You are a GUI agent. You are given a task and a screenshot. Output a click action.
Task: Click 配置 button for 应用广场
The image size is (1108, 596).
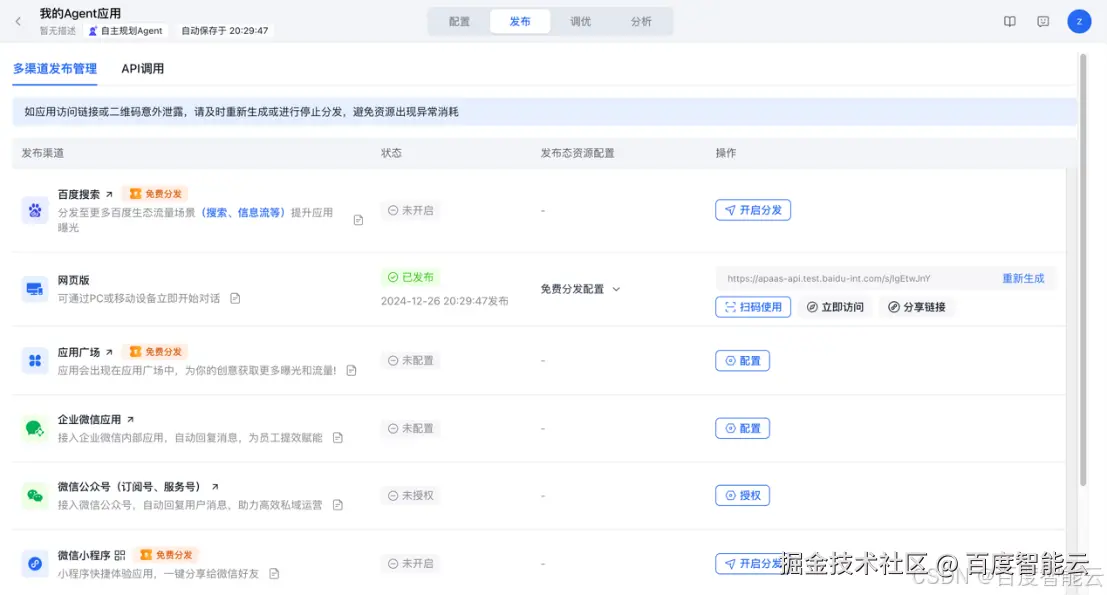tap(742, 361)
